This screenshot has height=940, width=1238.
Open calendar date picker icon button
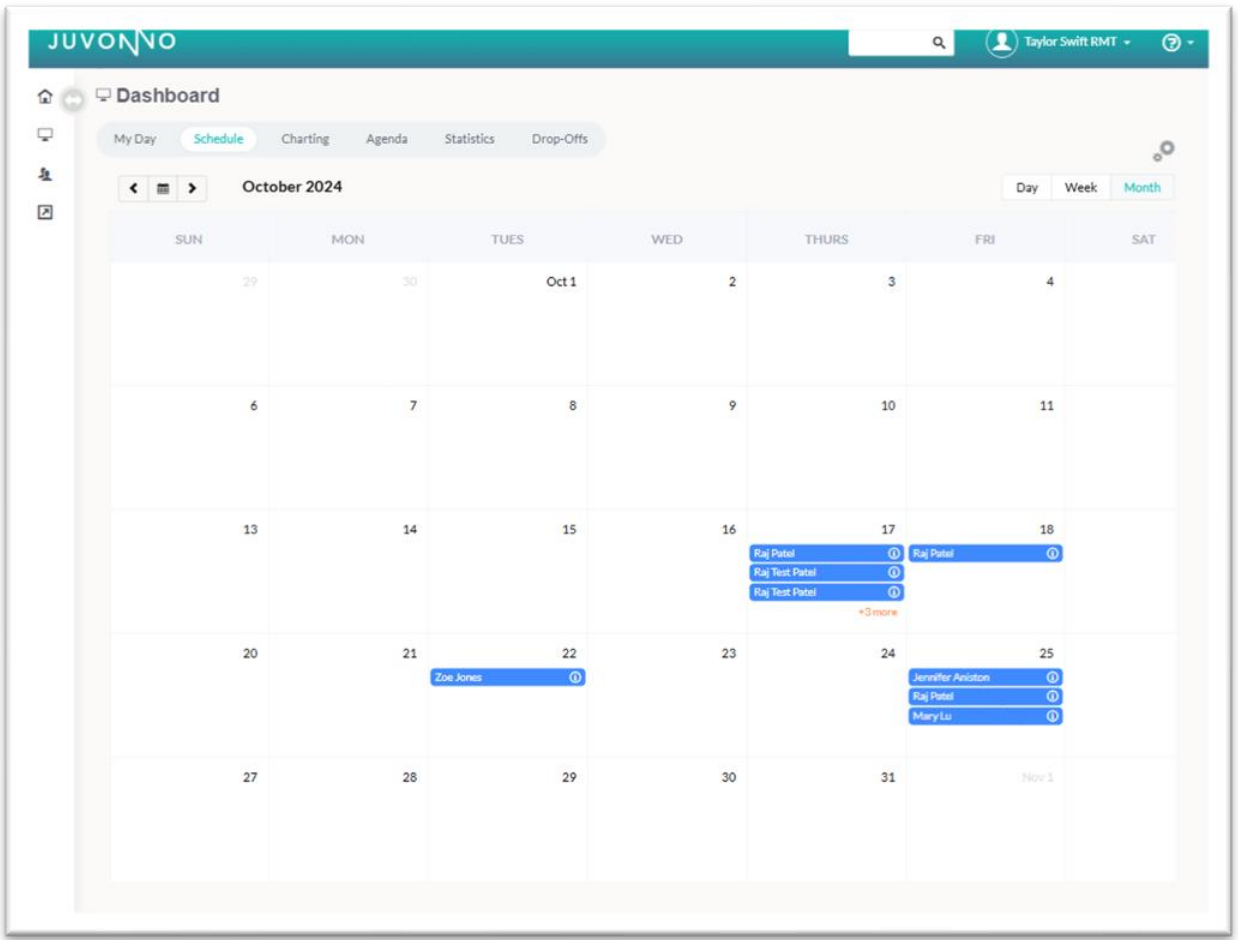click(x=163, y=188)
